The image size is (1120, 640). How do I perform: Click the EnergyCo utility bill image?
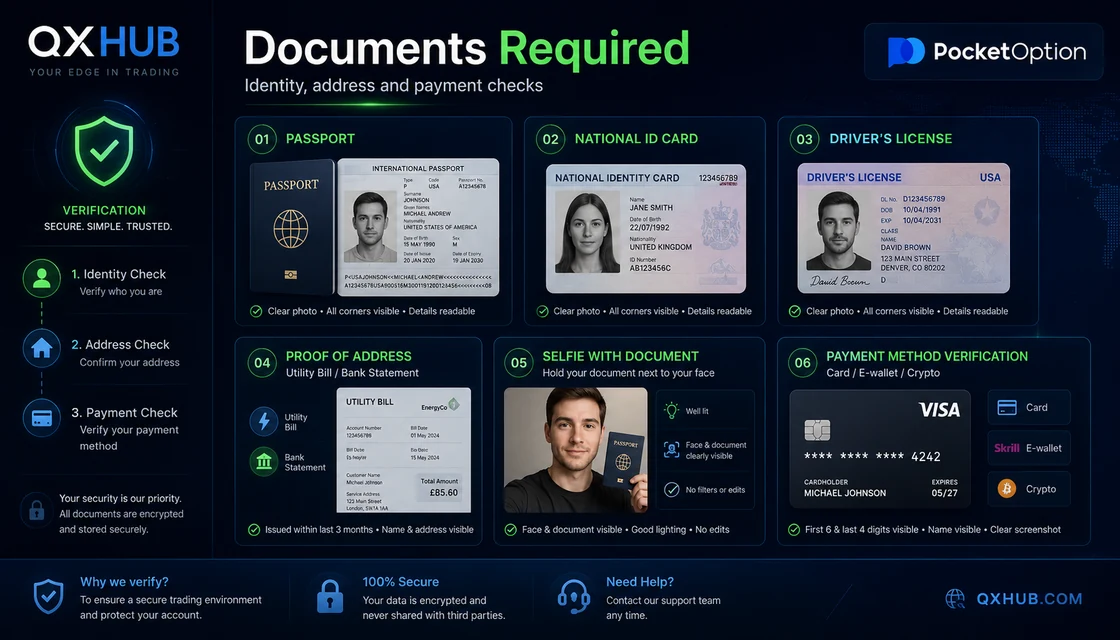click(x=404, y=450)
